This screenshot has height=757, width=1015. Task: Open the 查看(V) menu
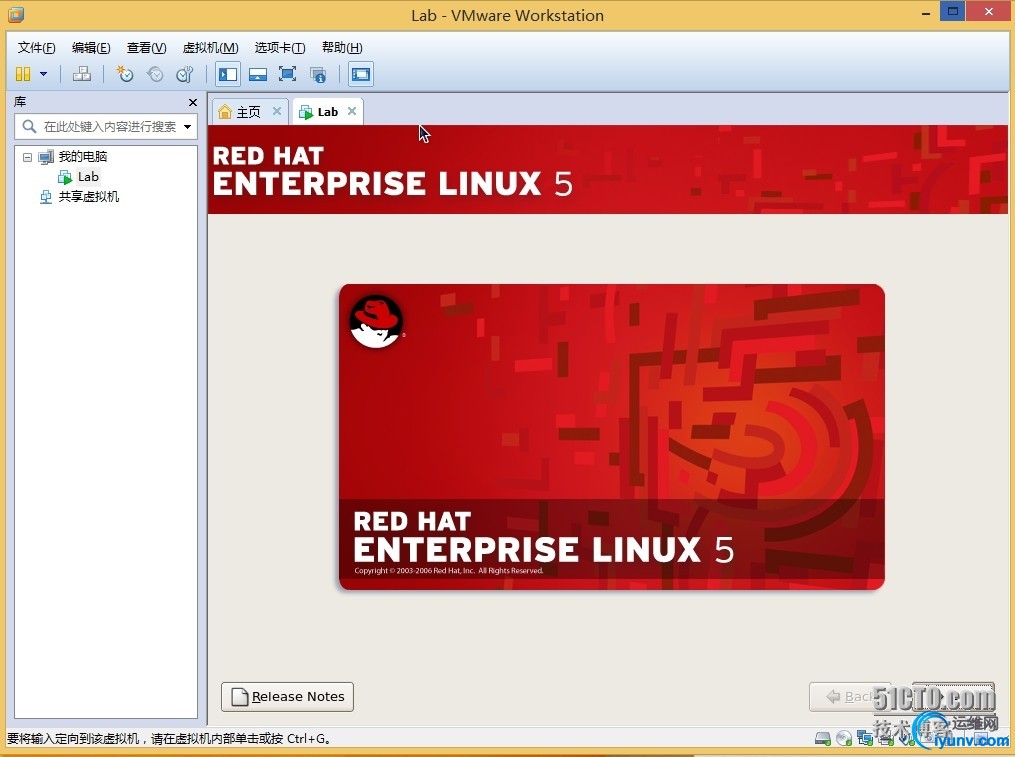[146, 47]
